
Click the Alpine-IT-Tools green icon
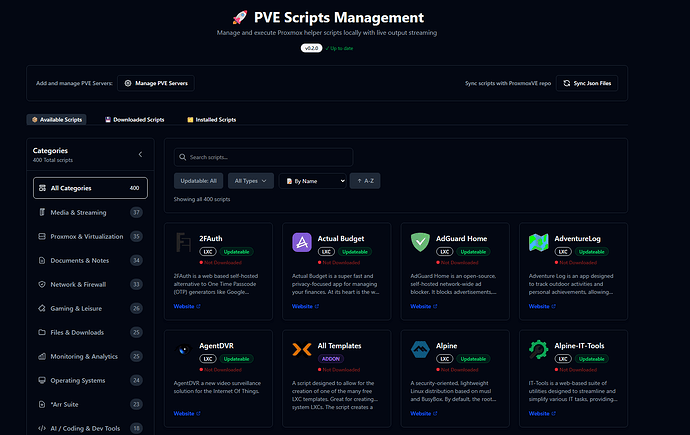click(x=539, y=349)
